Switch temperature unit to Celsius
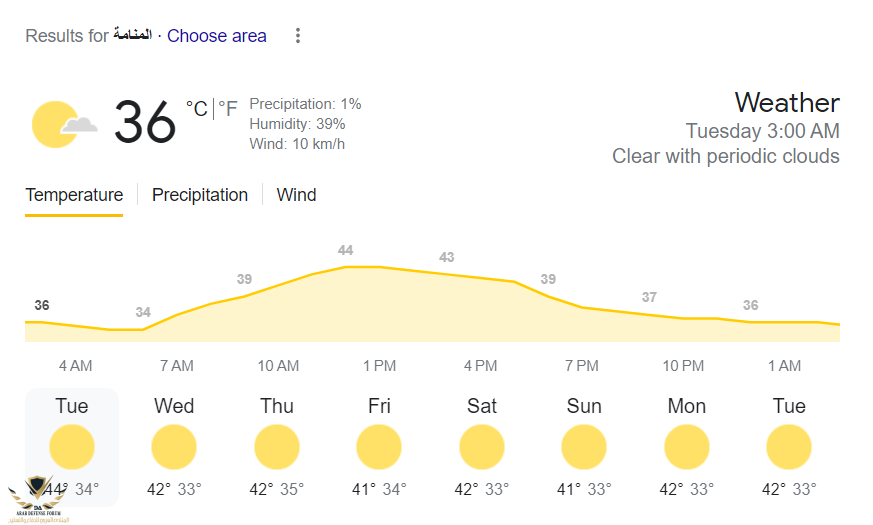873x525 pixels. tap(197, 109)
